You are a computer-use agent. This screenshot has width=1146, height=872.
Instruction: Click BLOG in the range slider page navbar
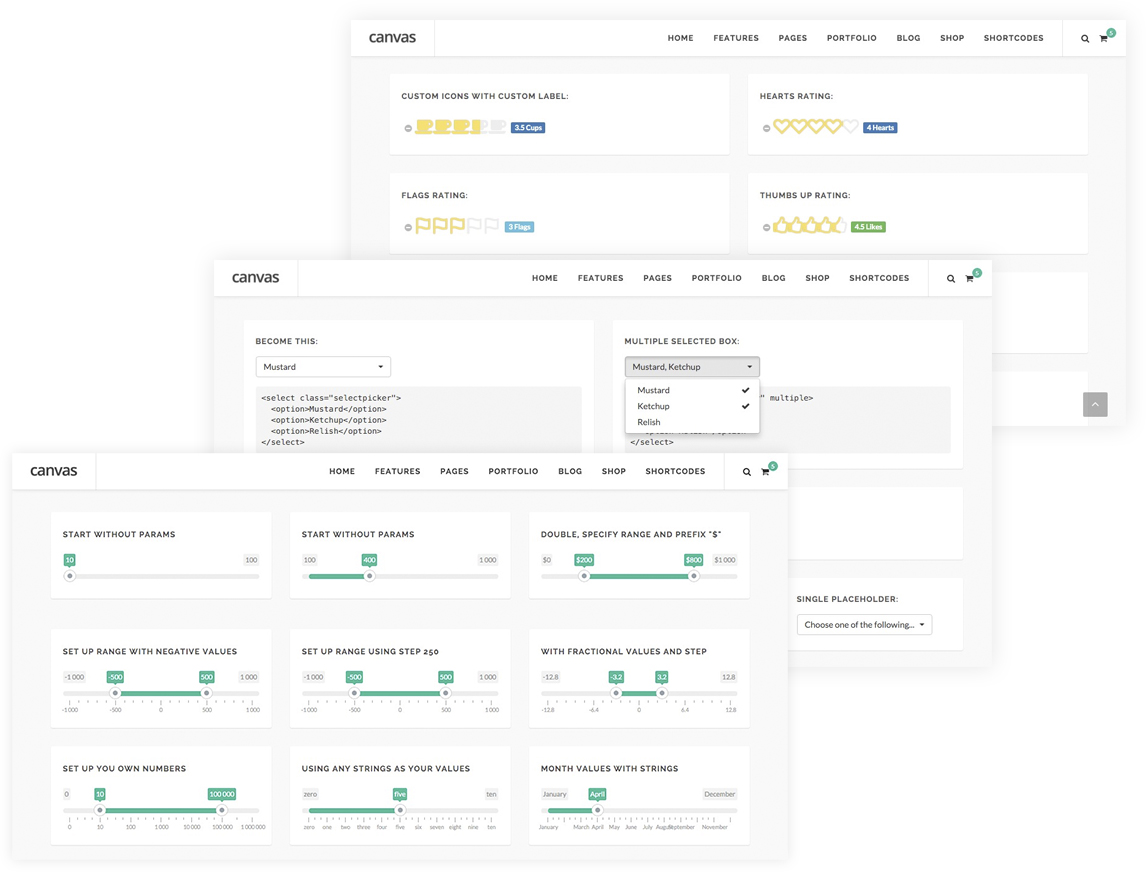(570, 471)
